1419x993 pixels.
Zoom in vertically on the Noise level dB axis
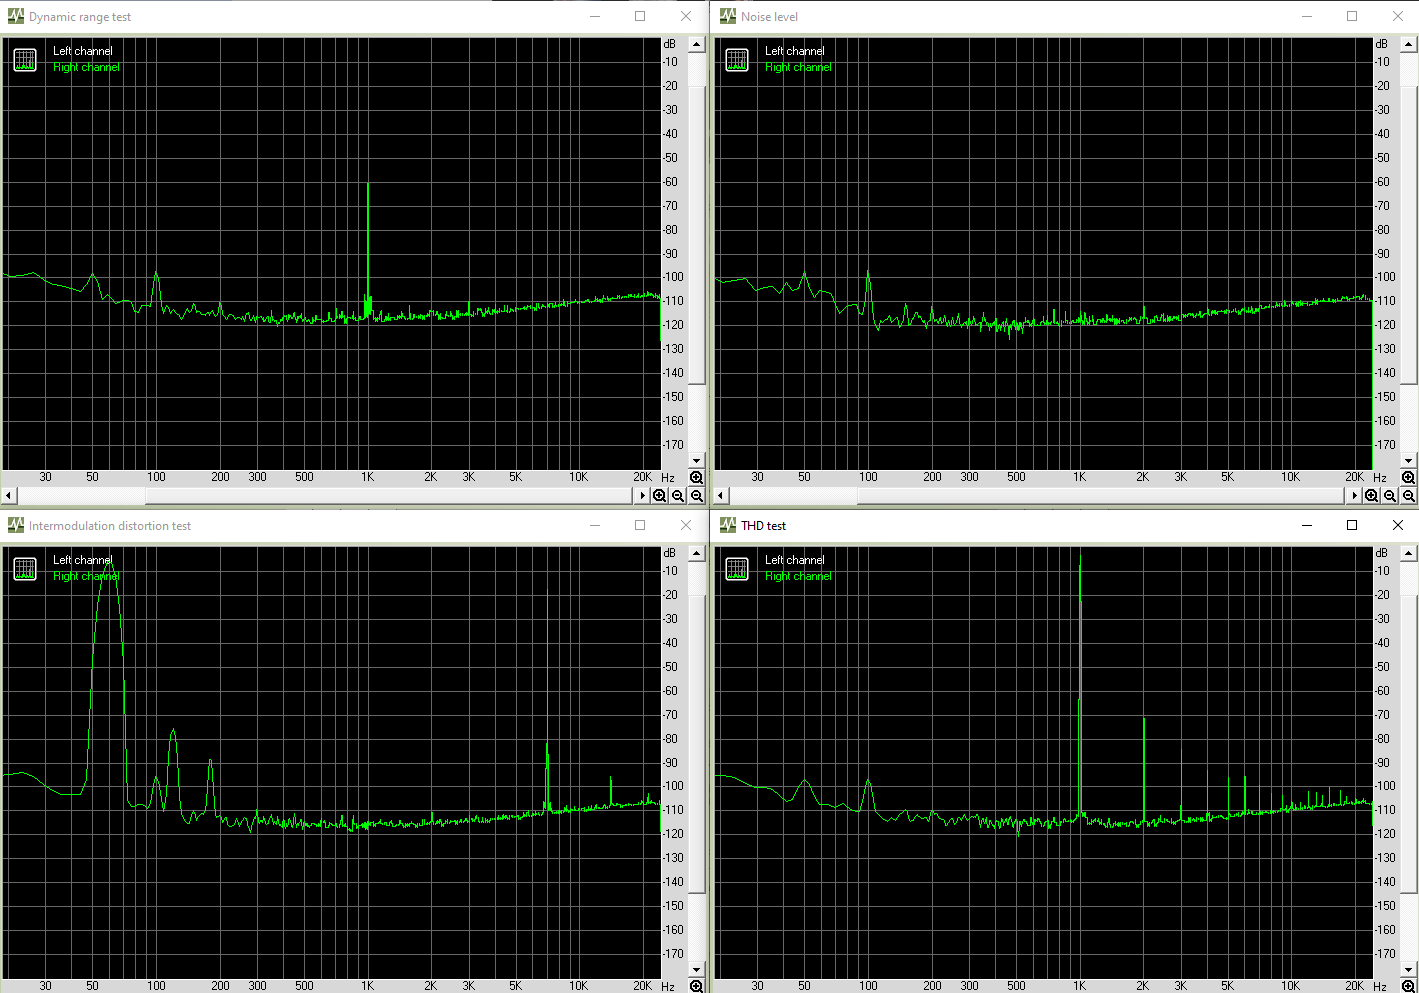click(x=1408, y=478)
